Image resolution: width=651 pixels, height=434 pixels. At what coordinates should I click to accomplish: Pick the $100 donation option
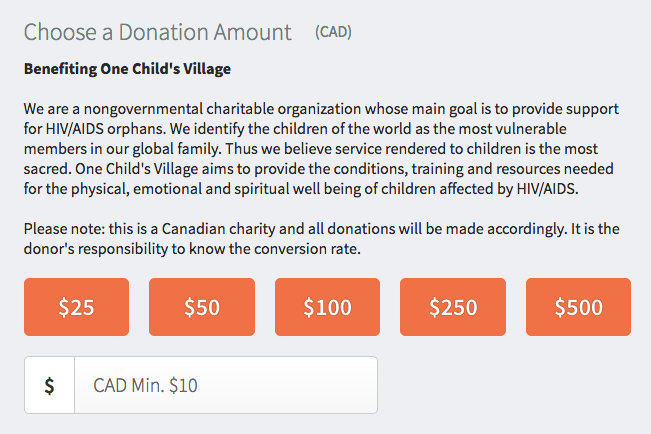(x=327, y=307)
